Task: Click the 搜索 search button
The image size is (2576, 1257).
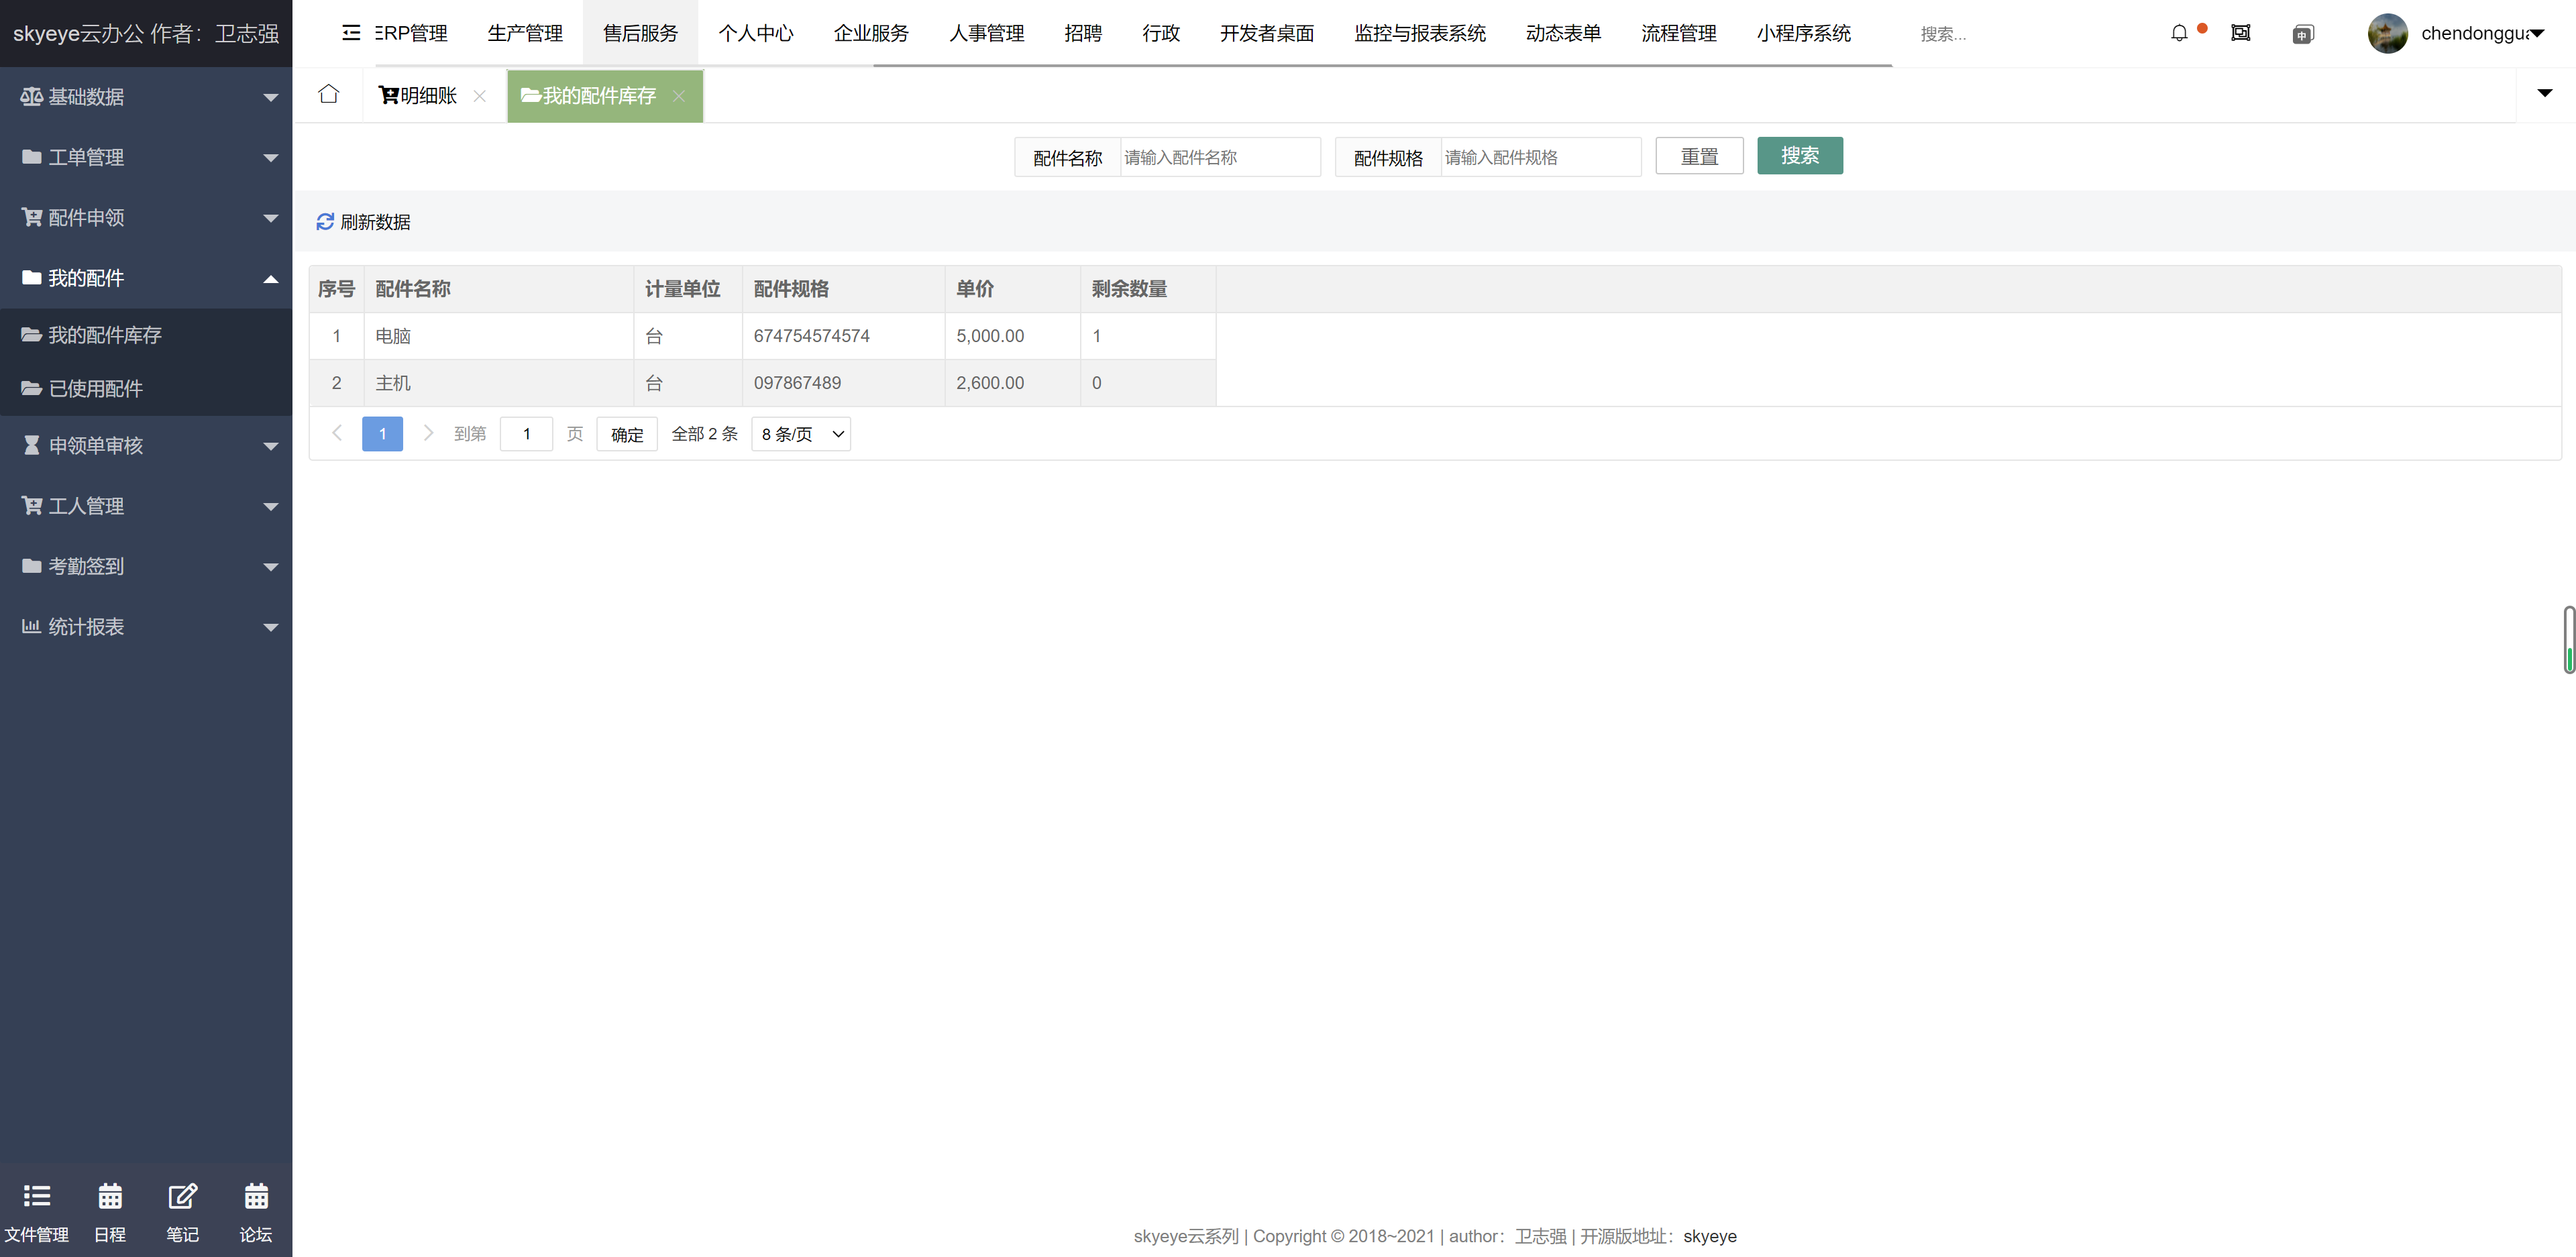Action: (1799, 156)
